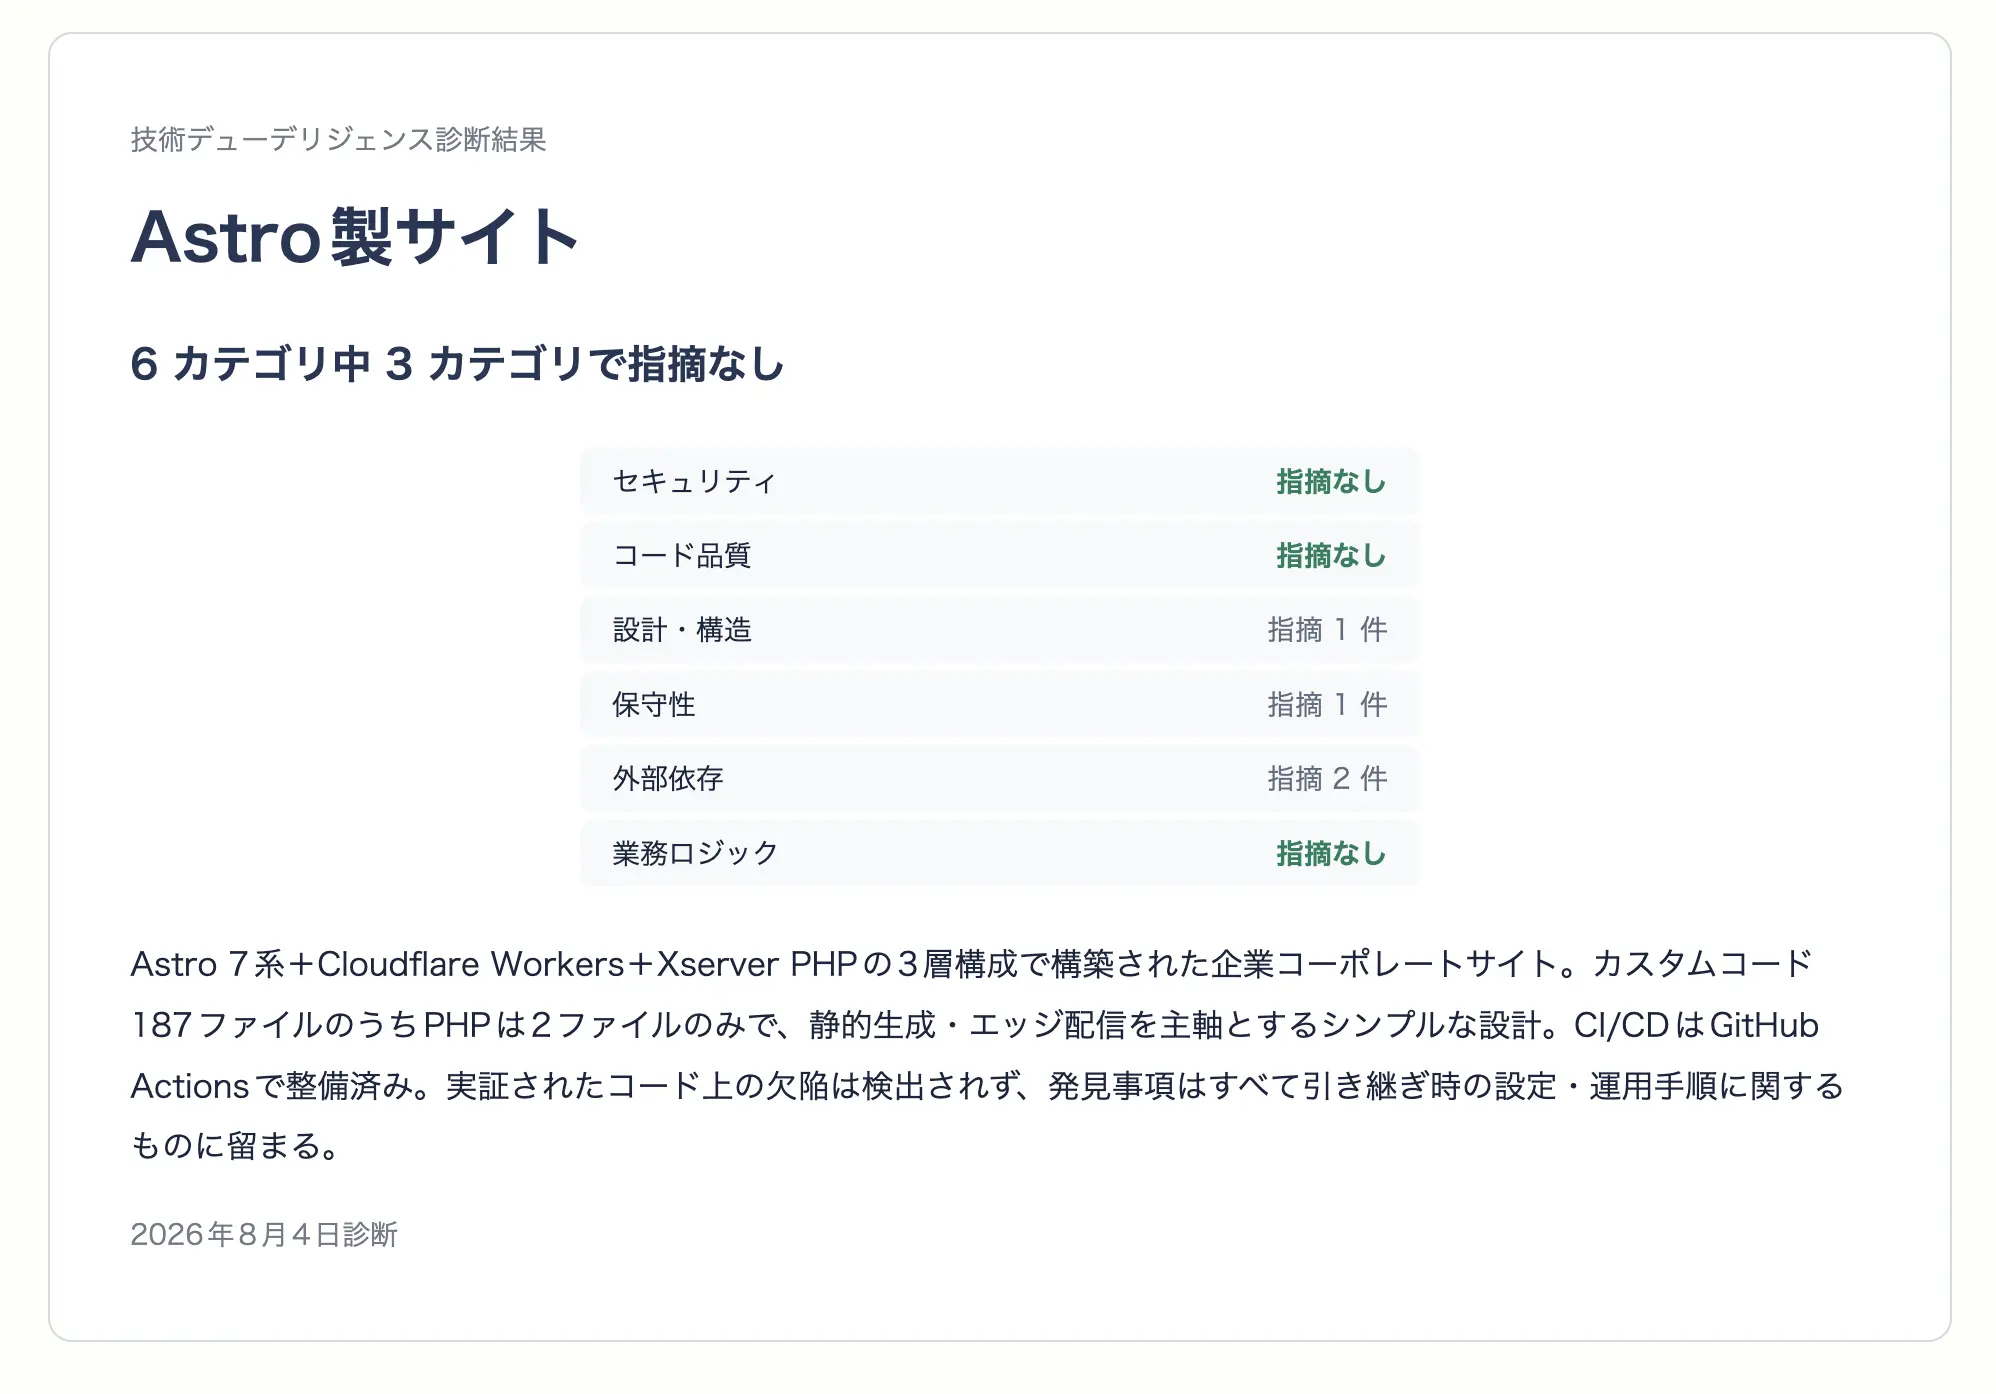
Task: Select the 保守性 category label
Action: pos(654,705)
